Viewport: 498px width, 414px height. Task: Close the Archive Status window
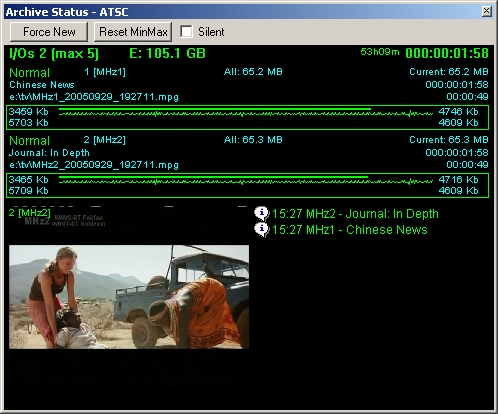click(x=486, y=11)
